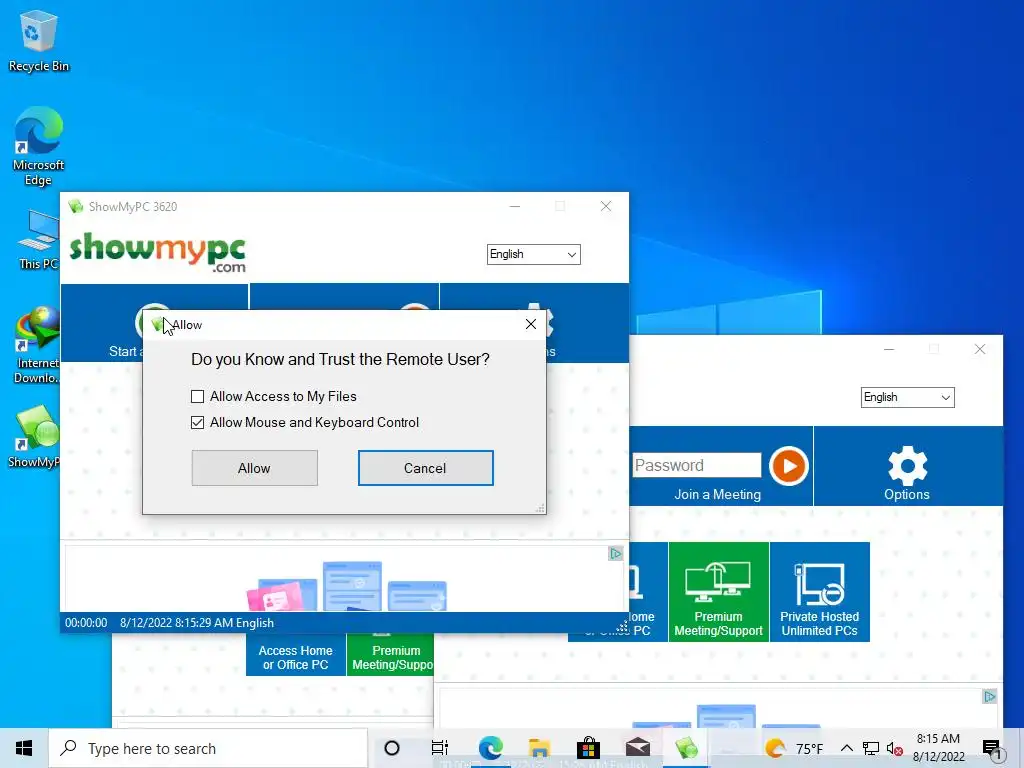The image size is (1024, 768).
Task: Open Internet Download Manager desktop shortcut
Action: pyautogui.click(x=37, y=344)
